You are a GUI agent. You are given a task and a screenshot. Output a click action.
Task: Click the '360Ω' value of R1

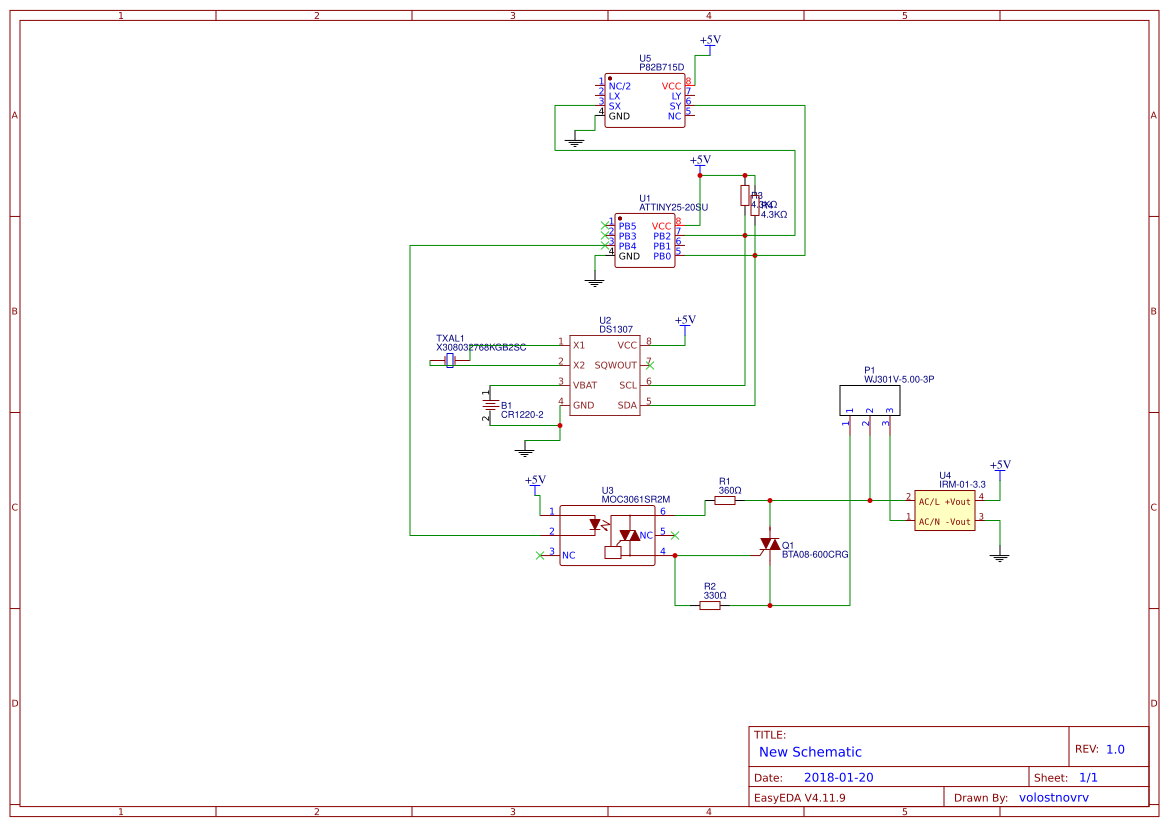(x=730, y=491)
